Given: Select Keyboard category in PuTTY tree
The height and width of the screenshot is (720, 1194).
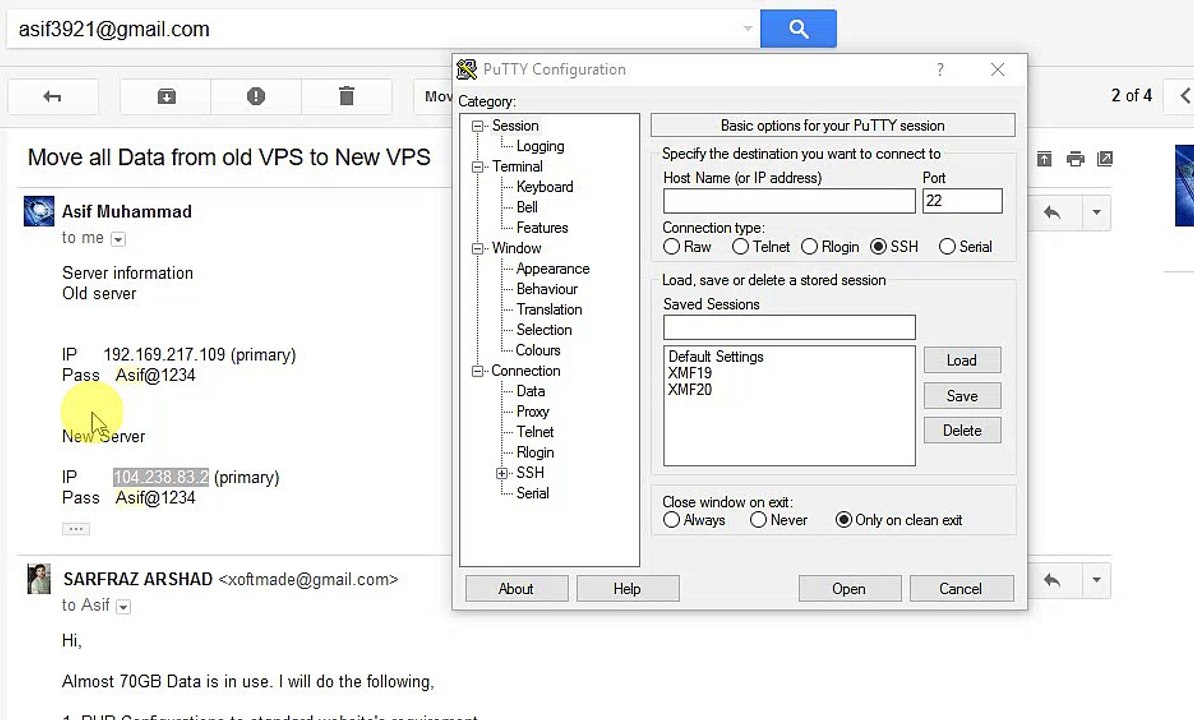Looking at the screenshot, I should [544, 186].
